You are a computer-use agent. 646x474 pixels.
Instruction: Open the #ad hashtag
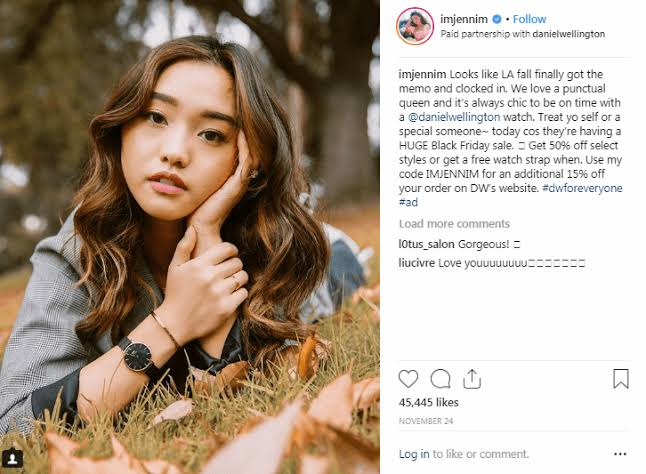(408, 201)
